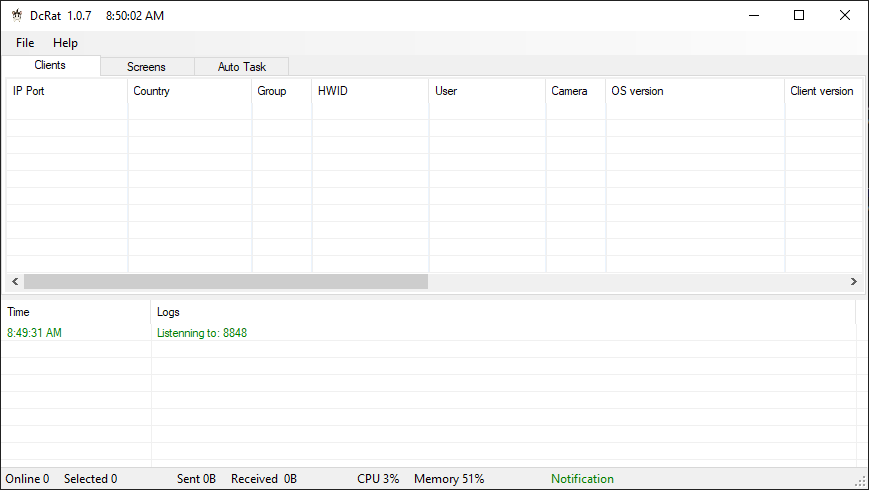Click the scrollbar's left arrow

pos(14,282)
